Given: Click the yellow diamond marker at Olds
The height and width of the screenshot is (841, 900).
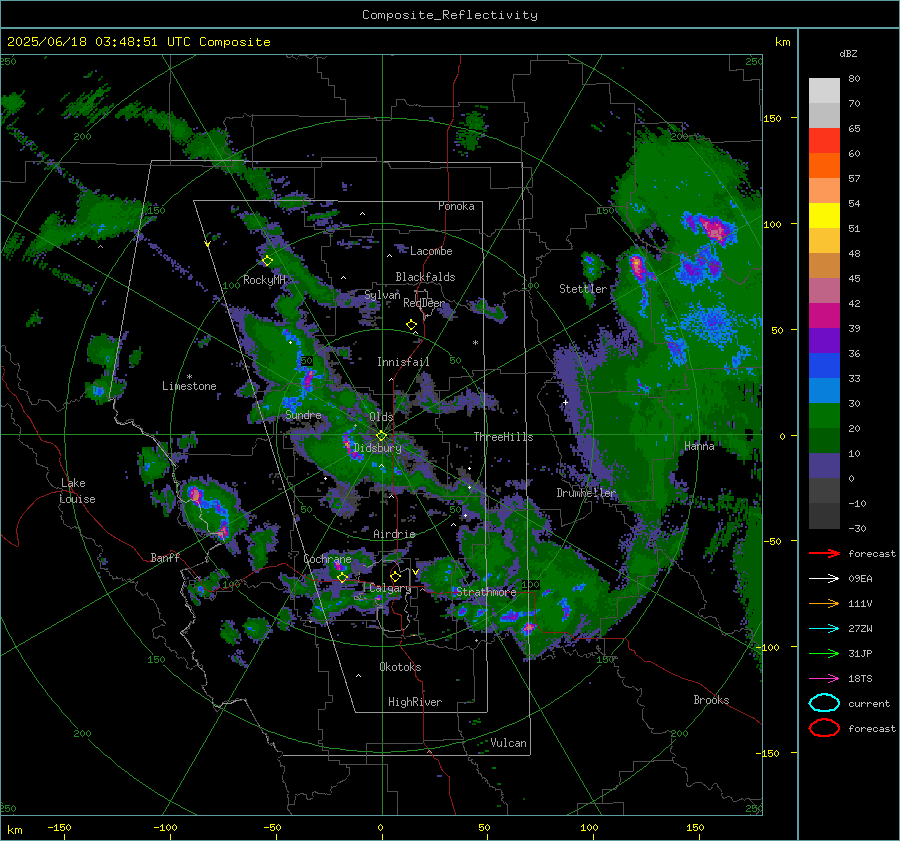Looking at the screenshot, I should point(381,436).
